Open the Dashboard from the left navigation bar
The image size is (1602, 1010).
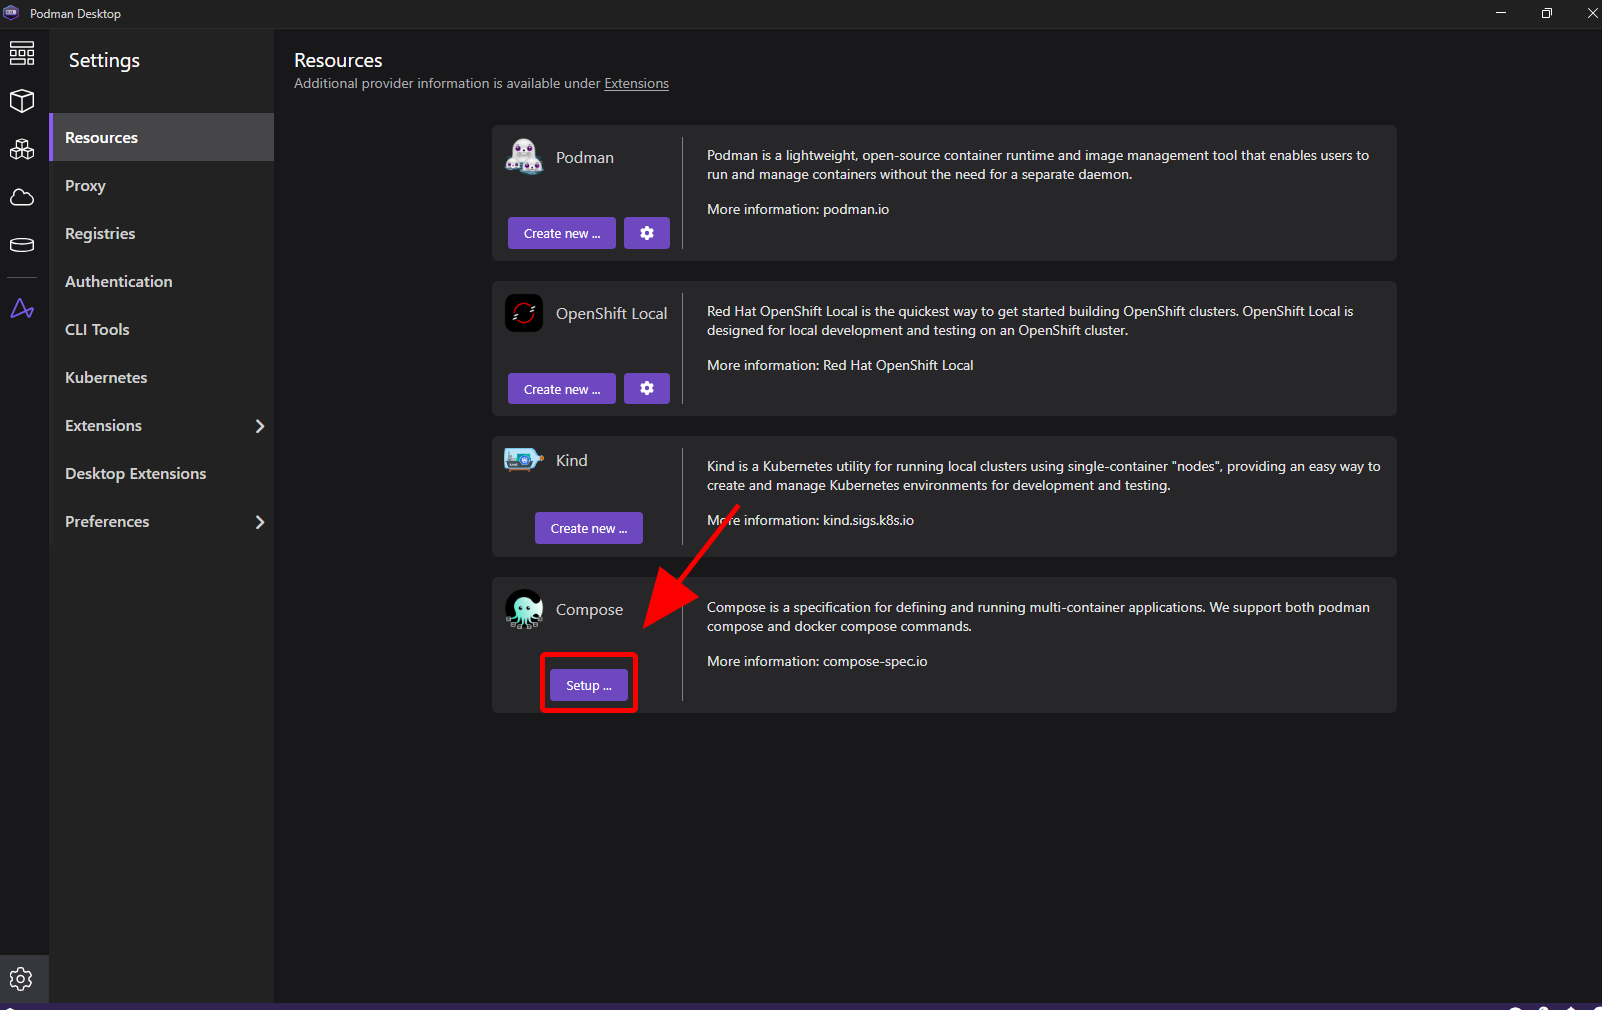[x=22, y=53]
